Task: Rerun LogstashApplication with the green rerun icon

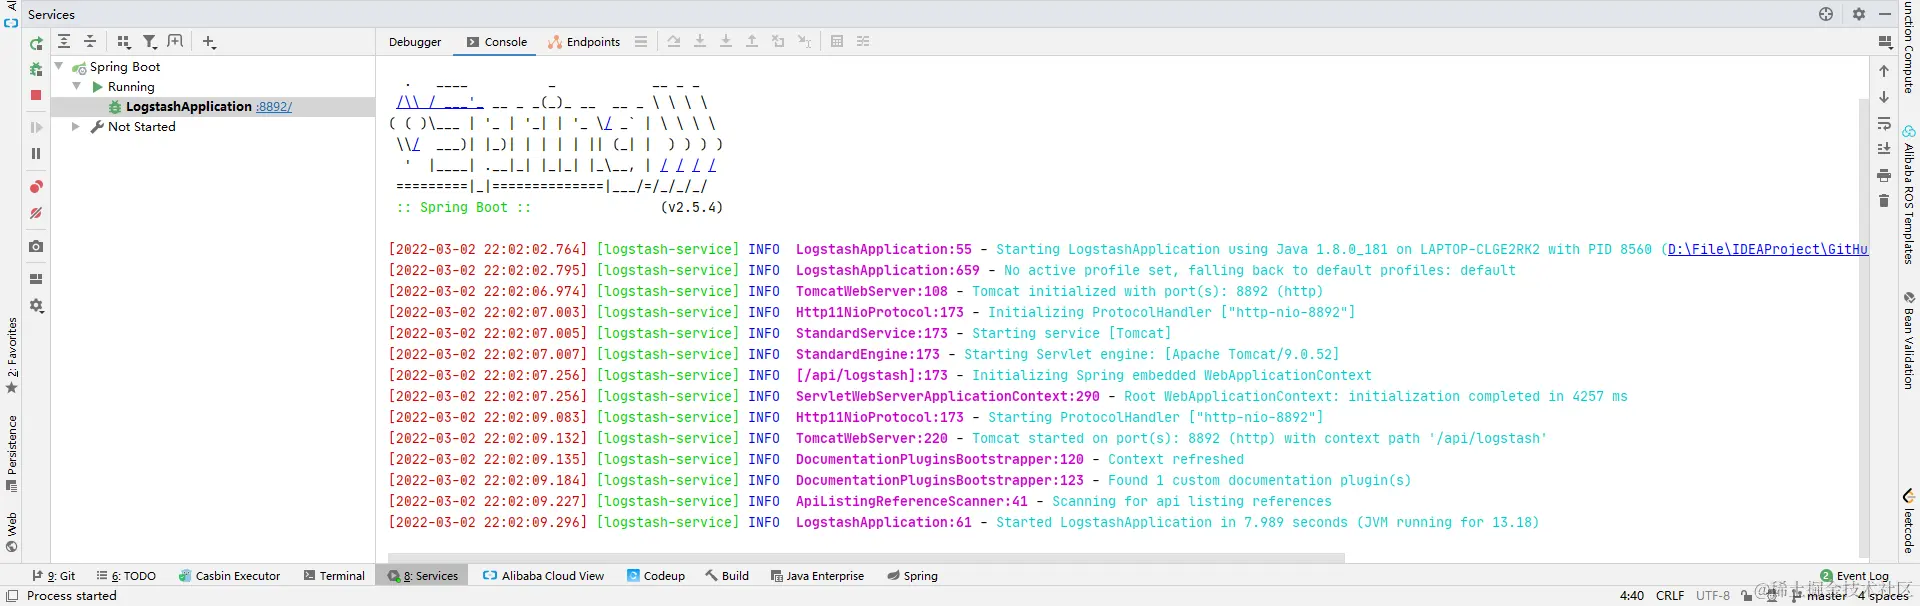Action: (36, 43)
